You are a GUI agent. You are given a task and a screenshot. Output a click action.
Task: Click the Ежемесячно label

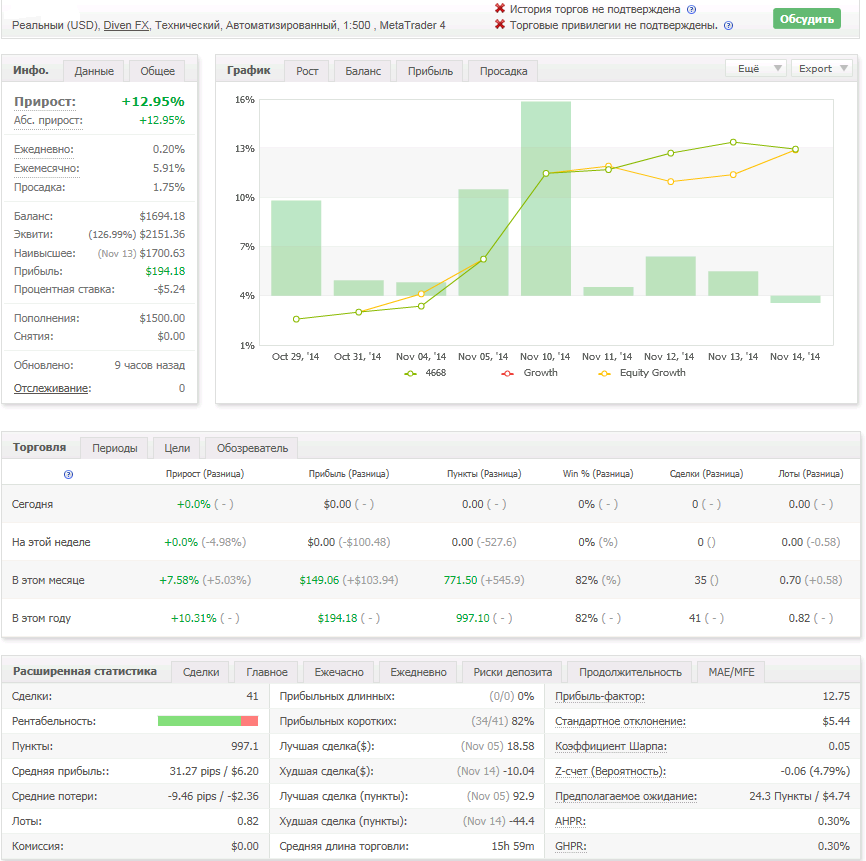point(46,168)
